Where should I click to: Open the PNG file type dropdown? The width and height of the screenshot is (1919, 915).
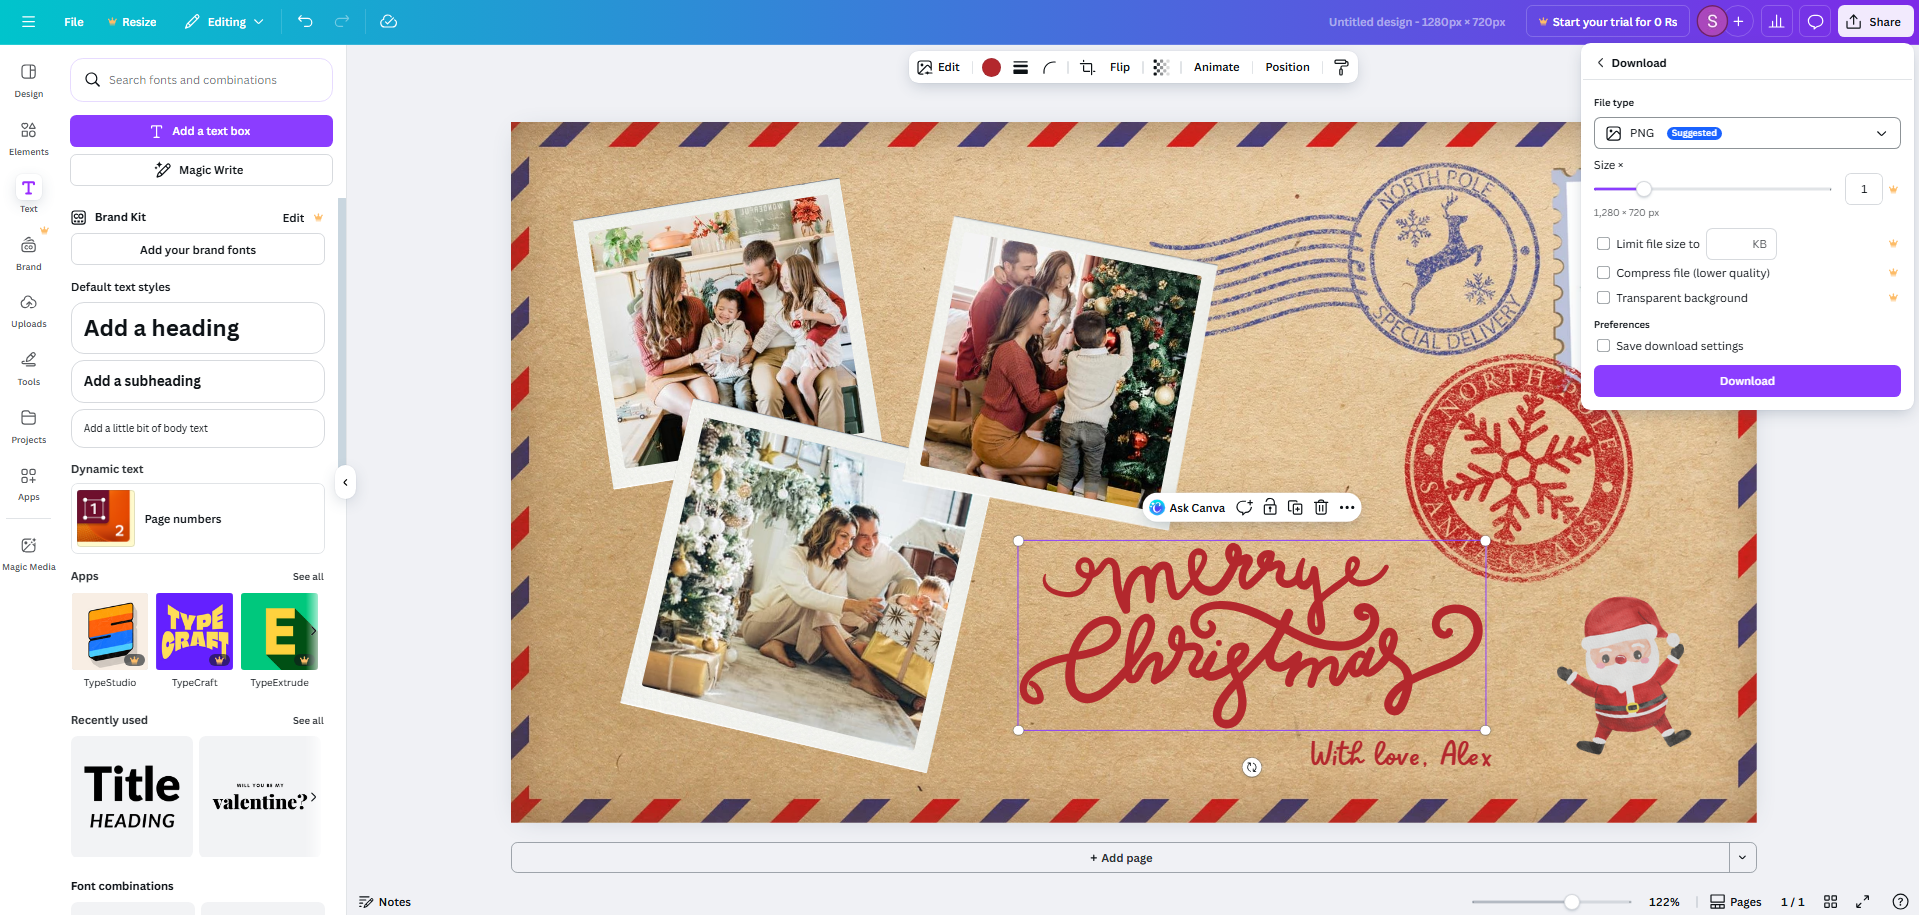pos(1745,132)
